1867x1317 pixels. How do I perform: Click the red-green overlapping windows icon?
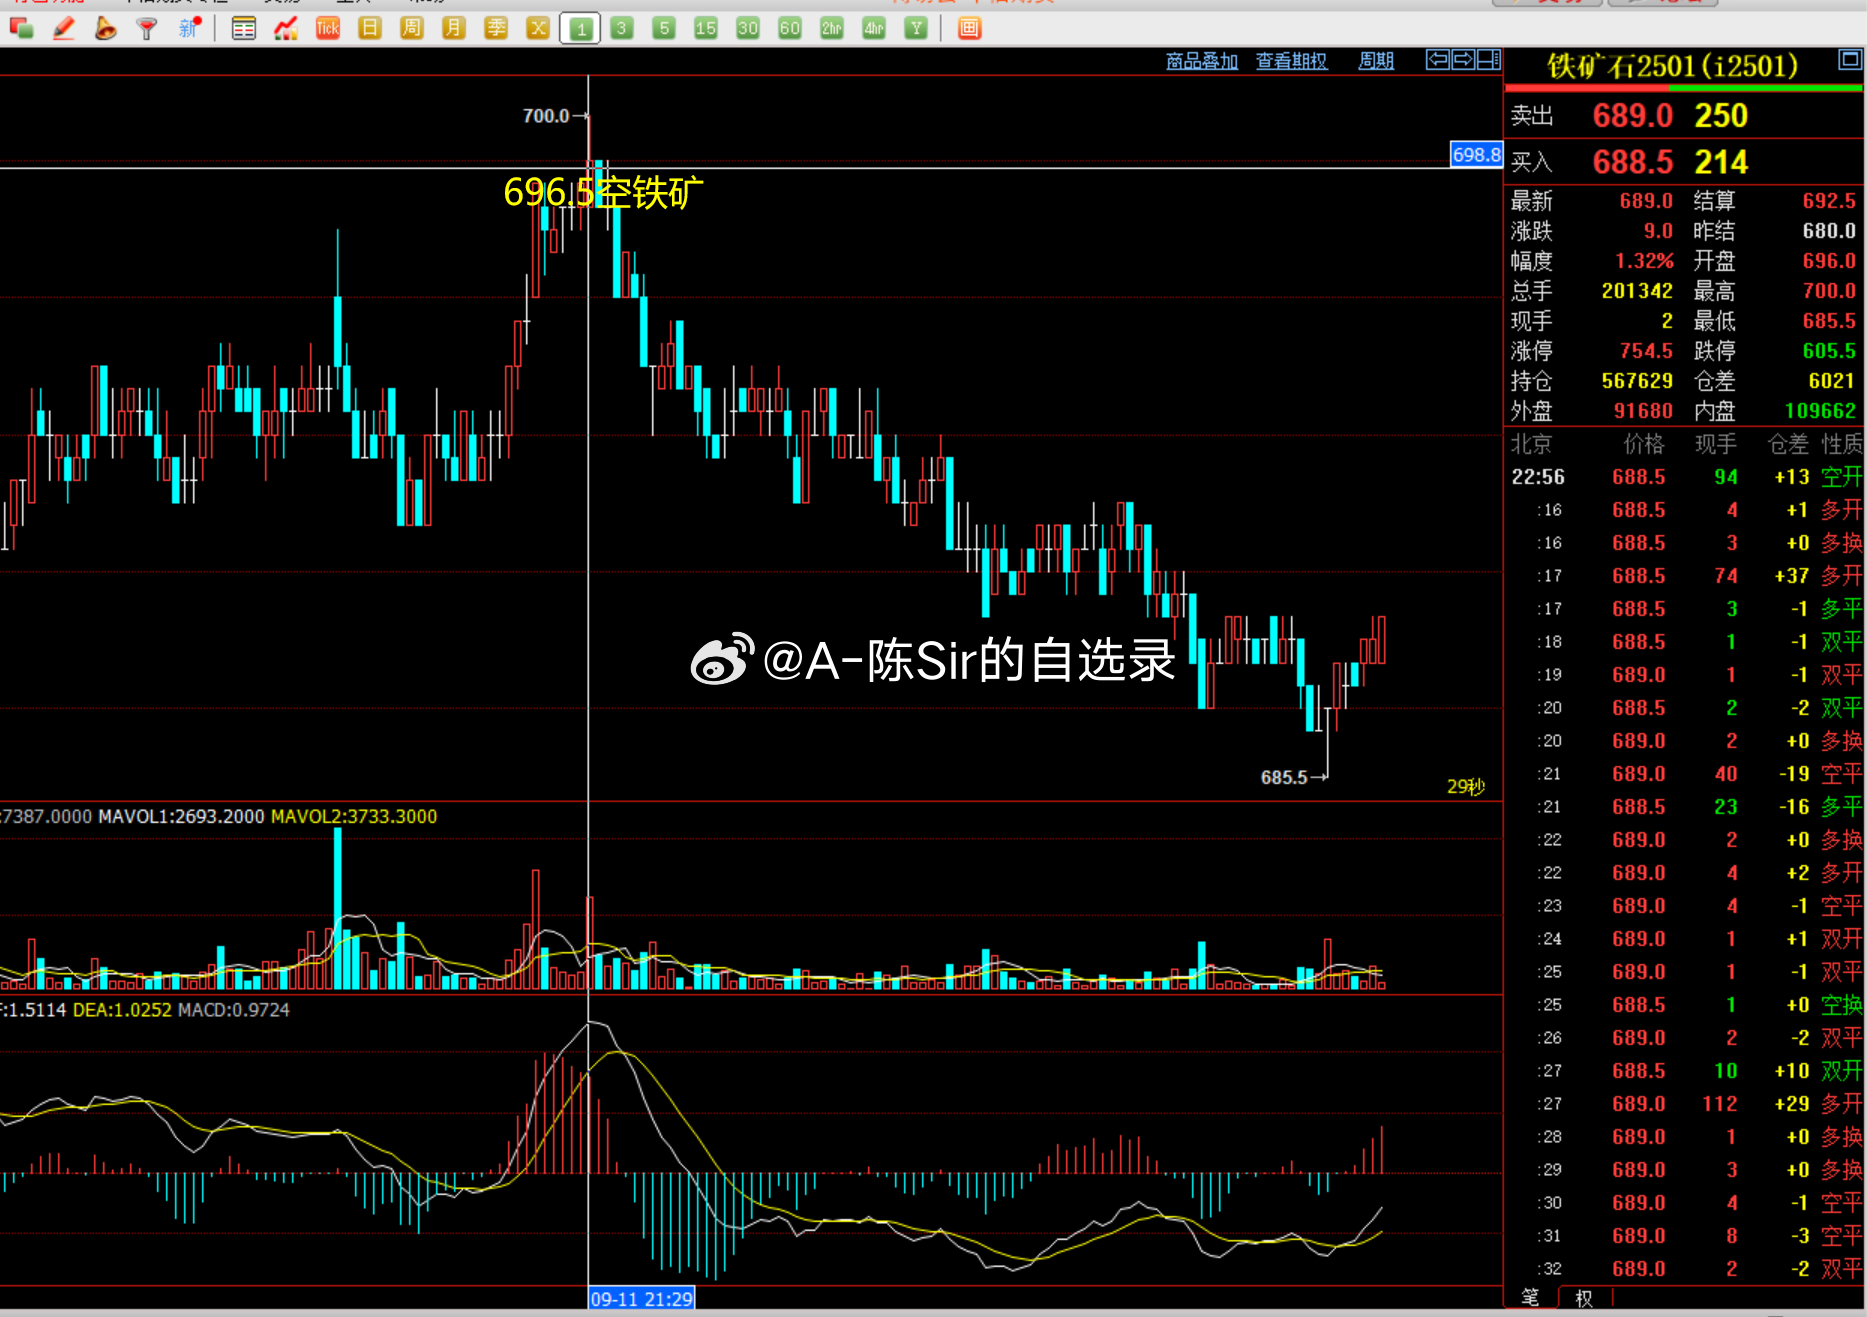[x=21, y=28]
